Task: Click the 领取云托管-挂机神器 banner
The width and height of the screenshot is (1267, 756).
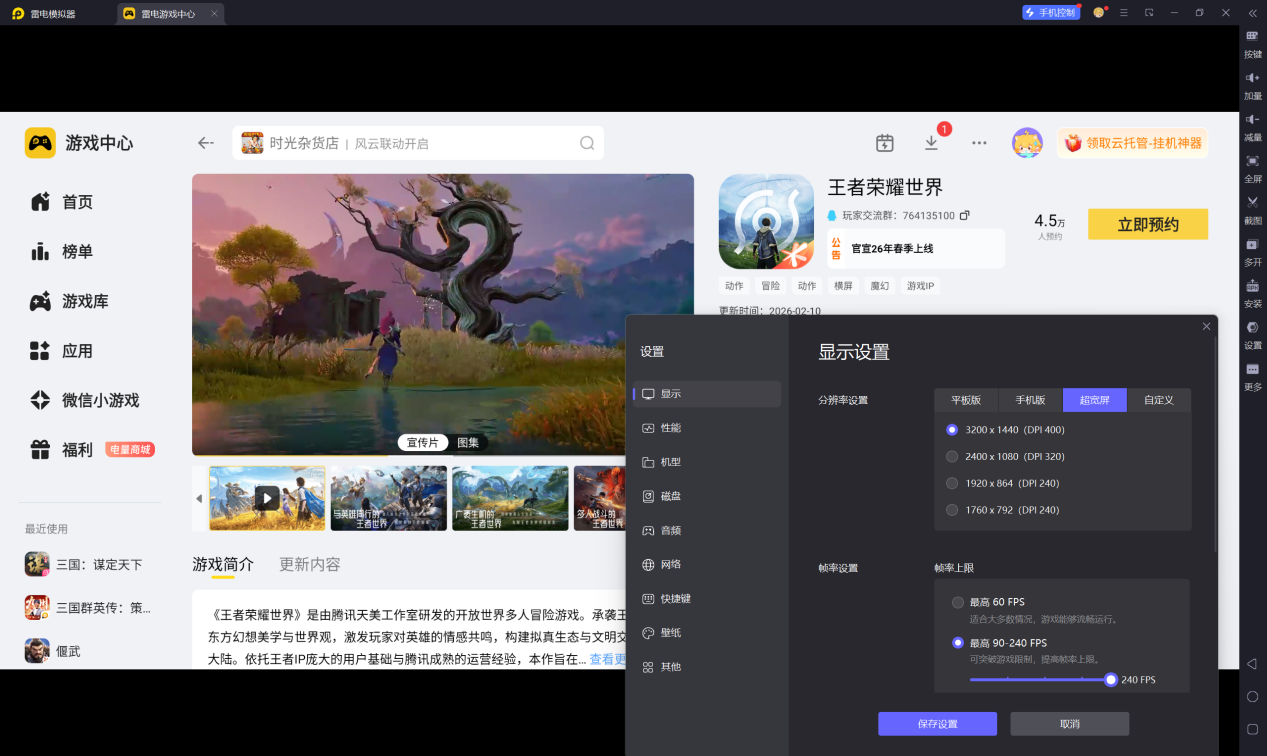Action: click(x=1132, y=143)
